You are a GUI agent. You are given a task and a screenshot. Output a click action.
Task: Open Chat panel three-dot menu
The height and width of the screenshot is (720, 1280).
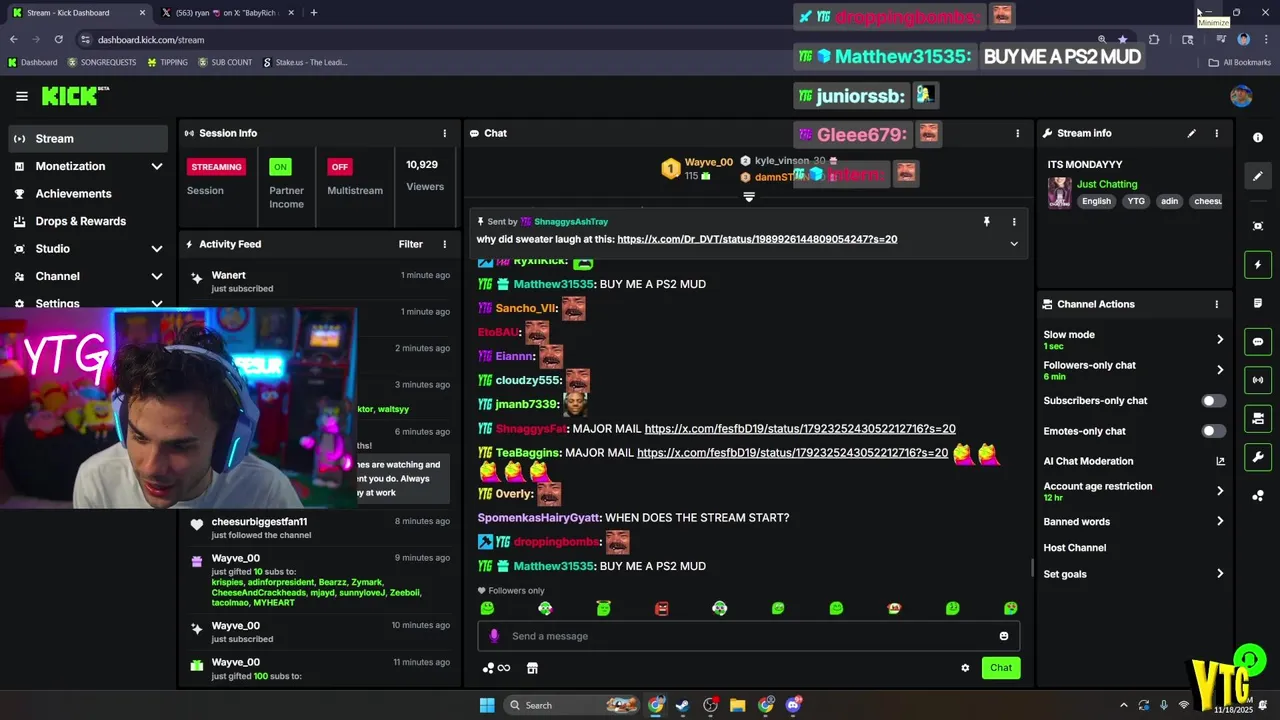coord(1018,133)
